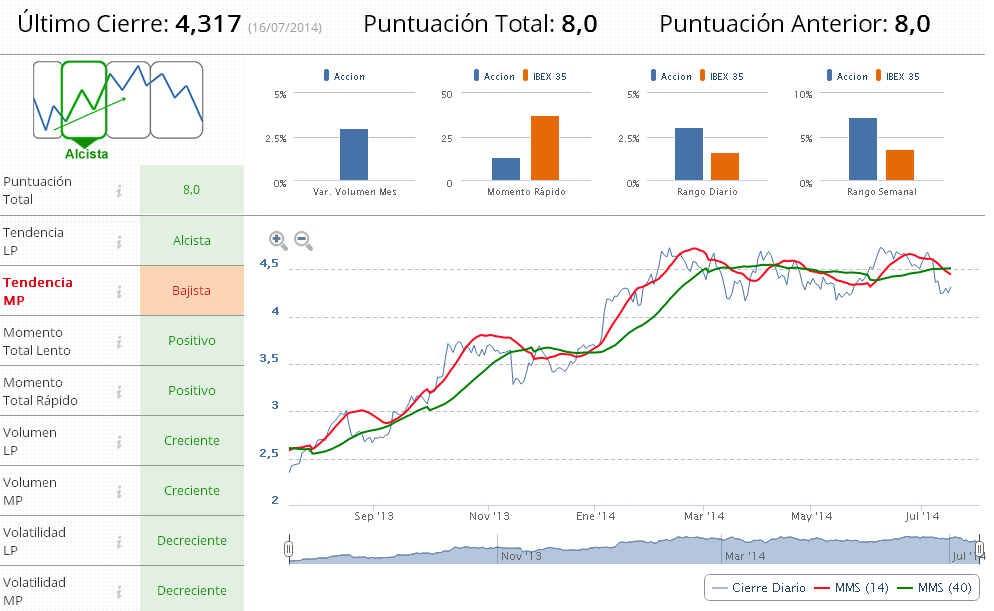Toggle Accion legend in Rango Diario chart
The image size is (994, 611).
[671, 76]
